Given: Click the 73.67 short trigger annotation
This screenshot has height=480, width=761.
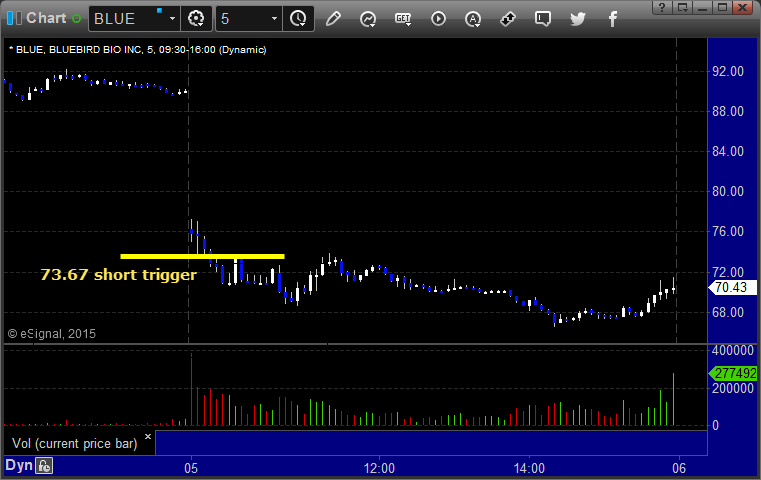Looking at the screenshot, I should click(x=118, y=275).
